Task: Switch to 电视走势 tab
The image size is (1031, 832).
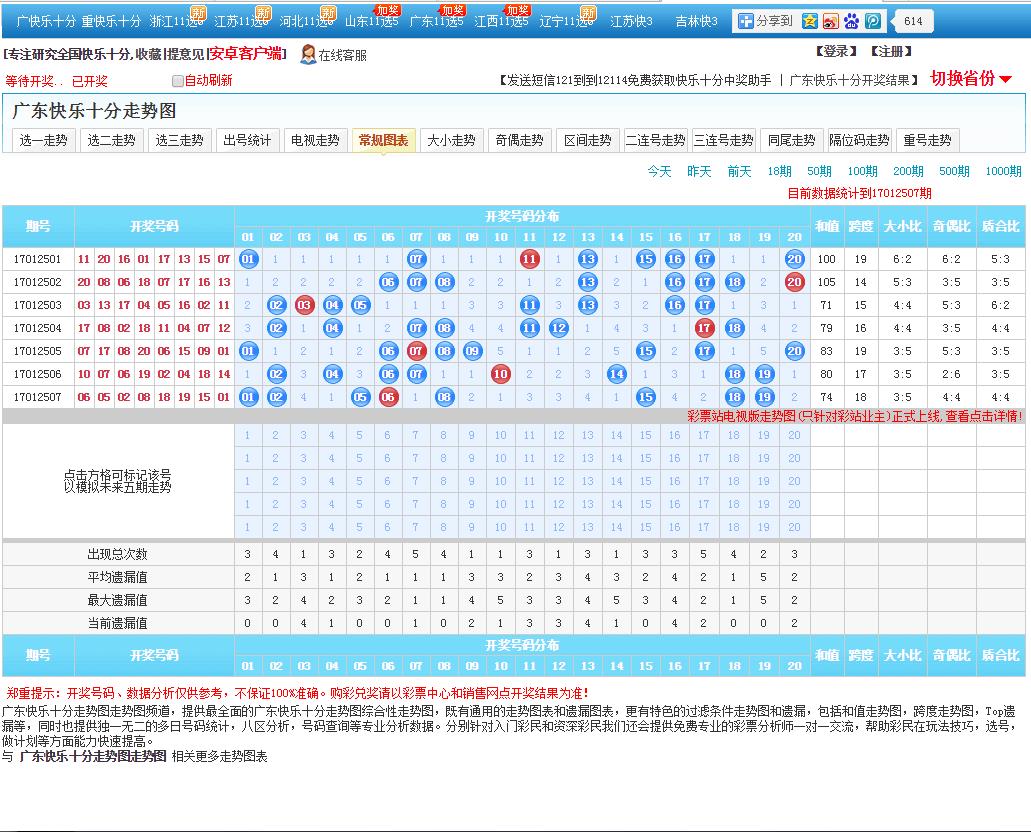Action: click(x=315, y=140)
